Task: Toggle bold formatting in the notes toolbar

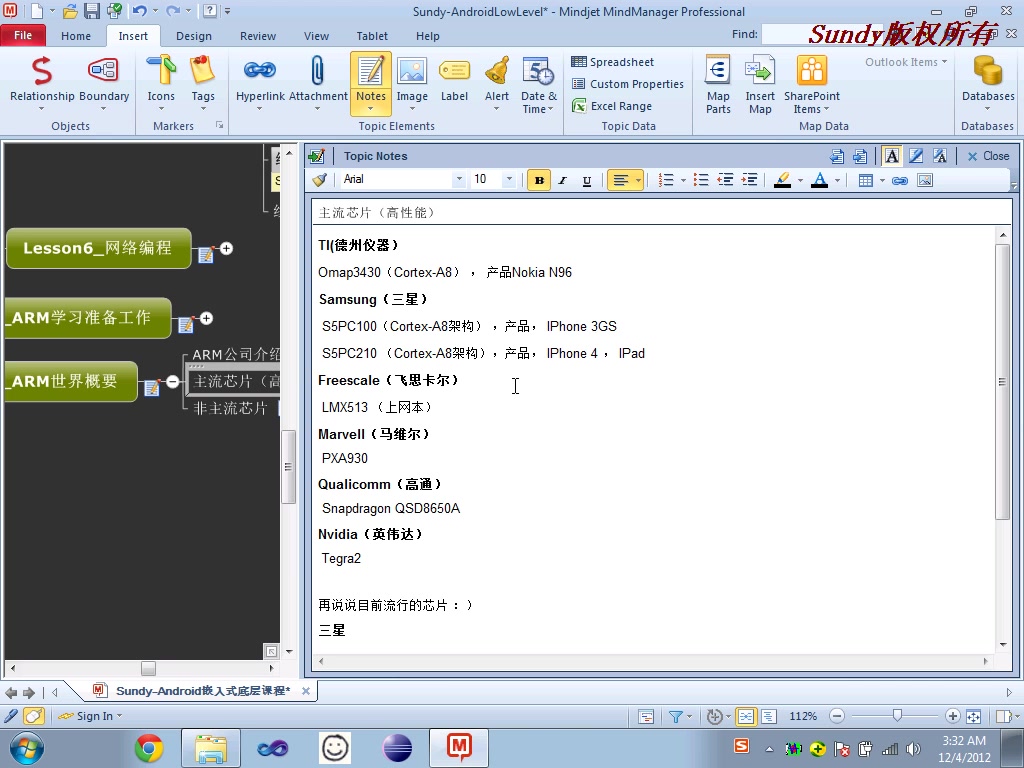Action: coord(538,180)
